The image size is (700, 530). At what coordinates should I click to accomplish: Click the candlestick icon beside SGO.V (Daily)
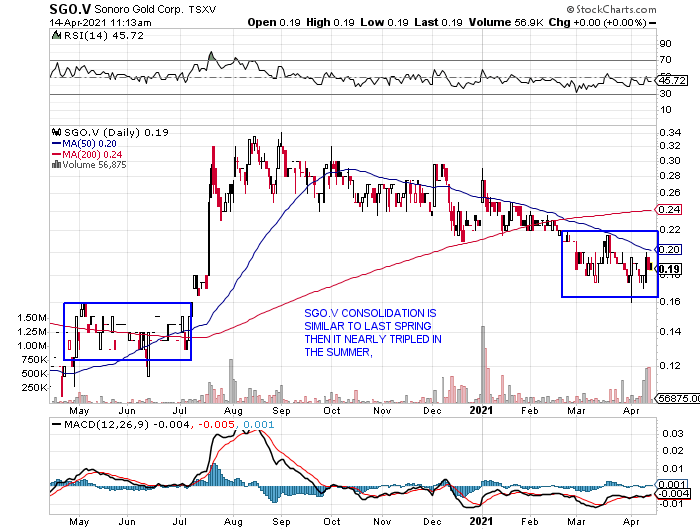(57, 132)
